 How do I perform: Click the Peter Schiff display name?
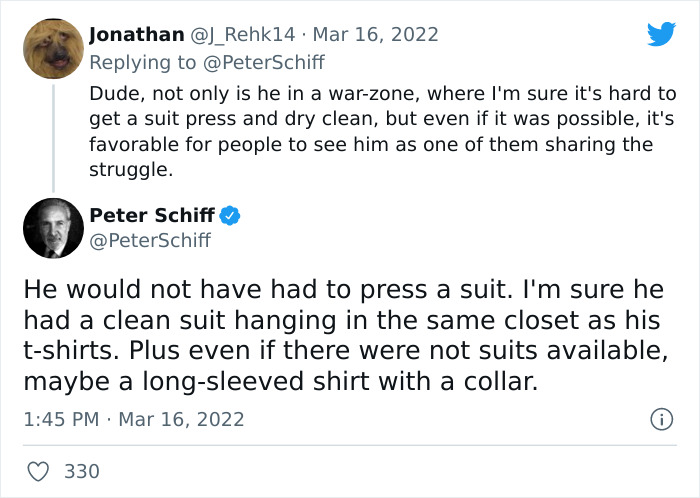(152, 215)
